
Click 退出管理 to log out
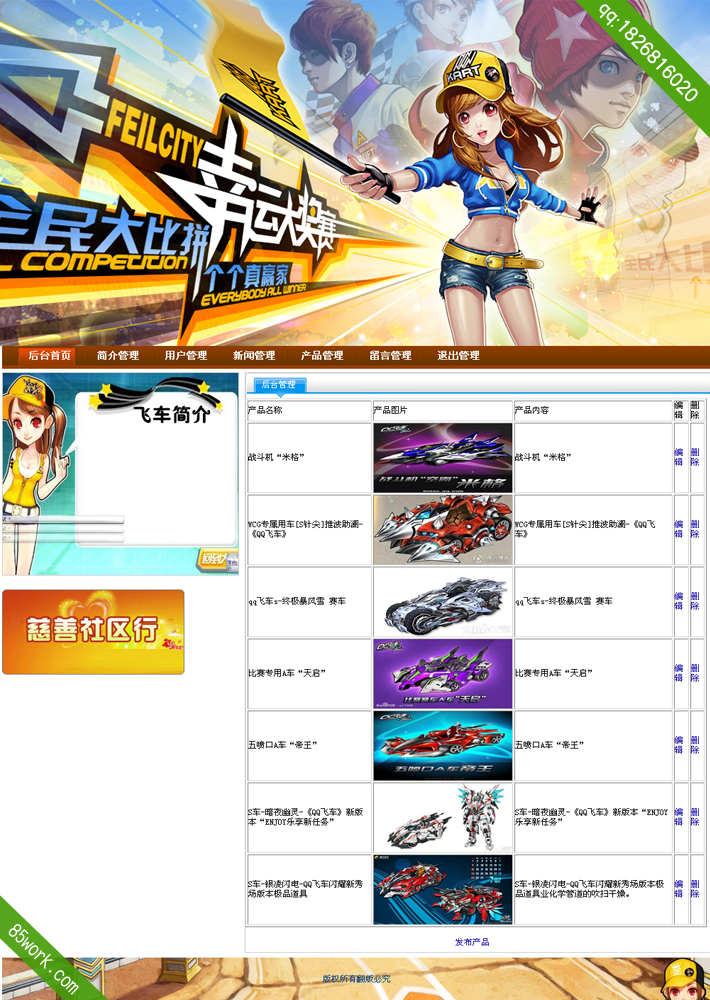tap(458, 355)
